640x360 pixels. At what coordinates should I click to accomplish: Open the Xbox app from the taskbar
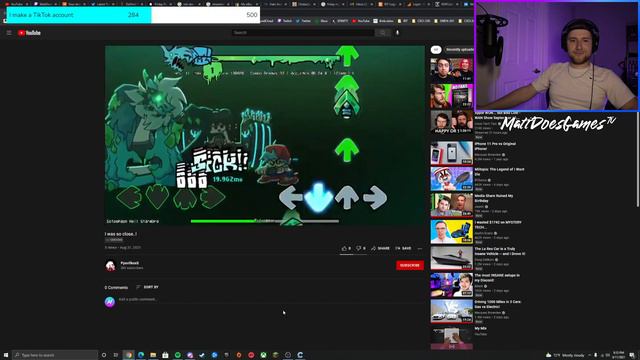[263, 355]
